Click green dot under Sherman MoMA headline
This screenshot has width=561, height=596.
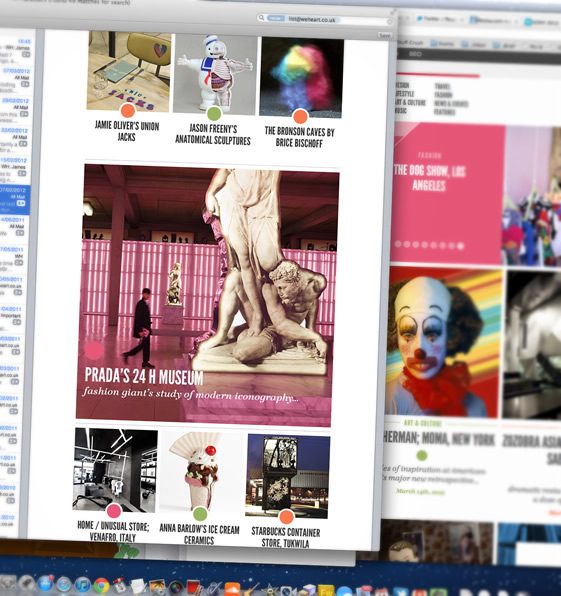[x=422, y=455]
